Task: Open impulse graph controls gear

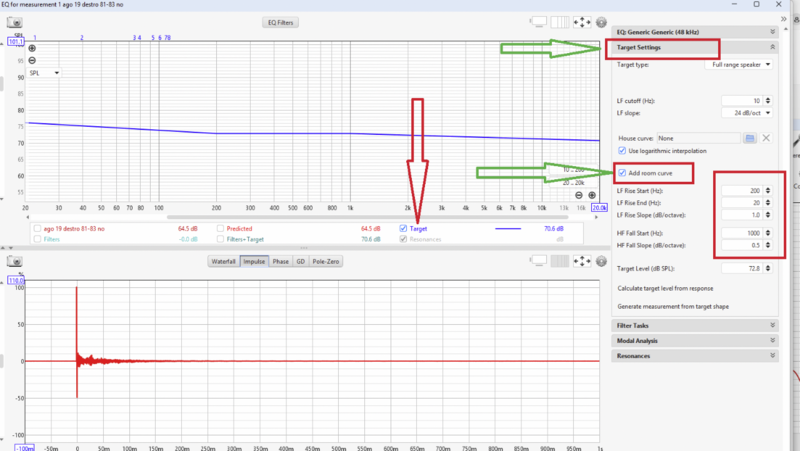Action: click(602, 261)
